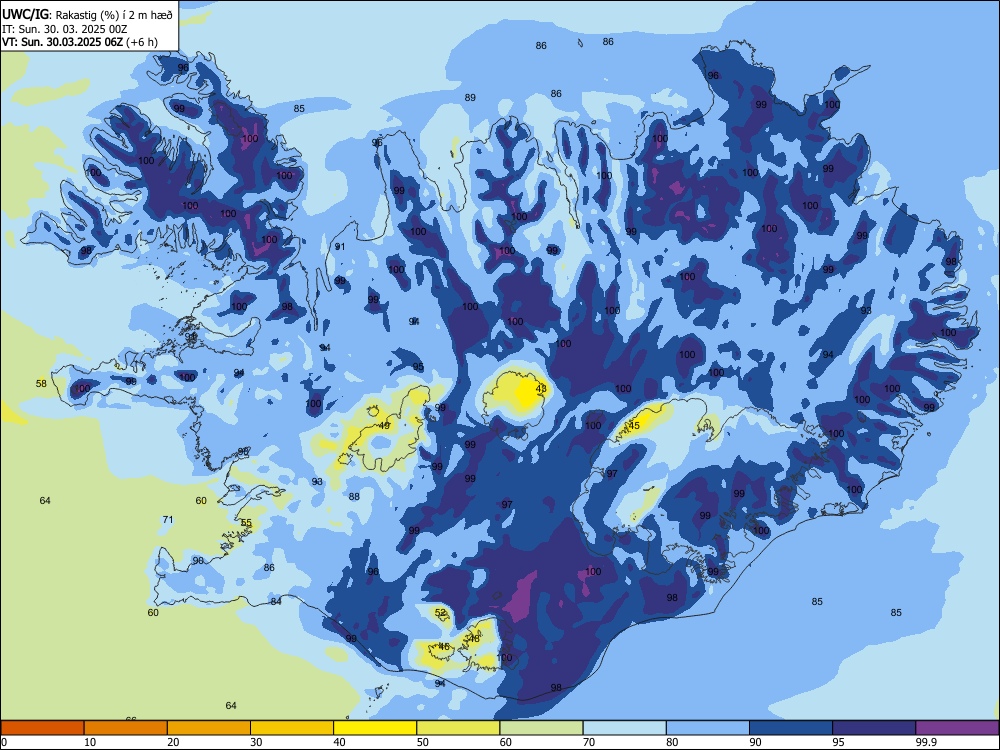1000x750 pixels.
Task: Select the 'IT: Sun. 30. 03. 2025 00Z' line
Action: [x=64, y=29]
